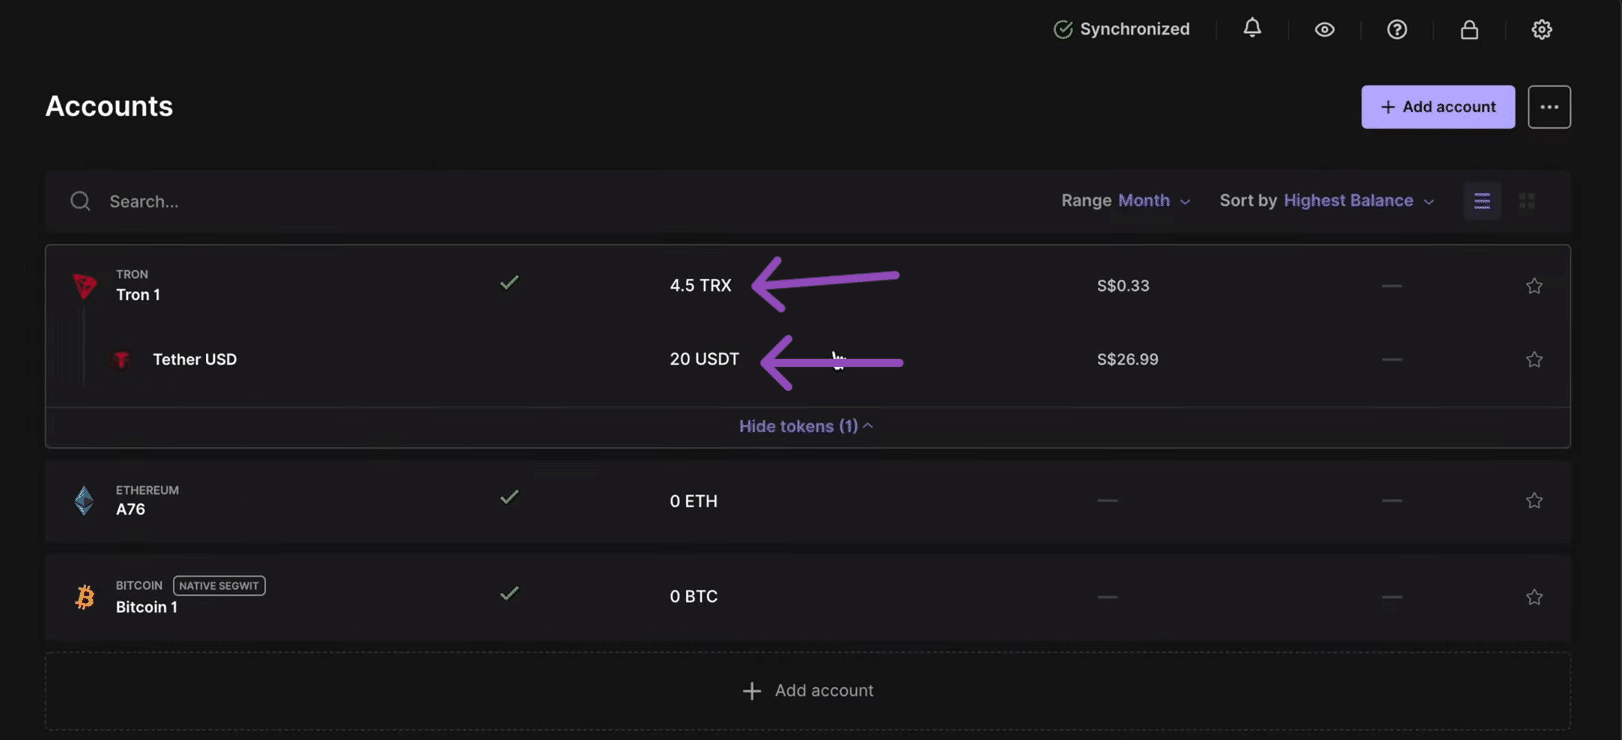1622x740 pixels.
Task: Switch to grid view layout
Action: tap(1527, 201)
